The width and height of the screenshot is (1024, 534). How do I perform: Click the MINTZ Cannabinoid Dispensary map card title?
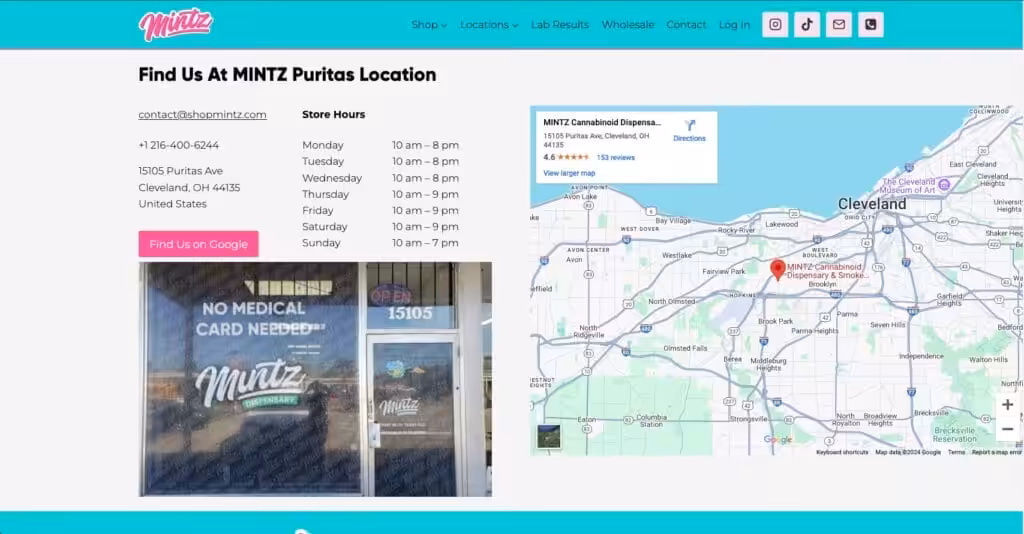point(602,122)
